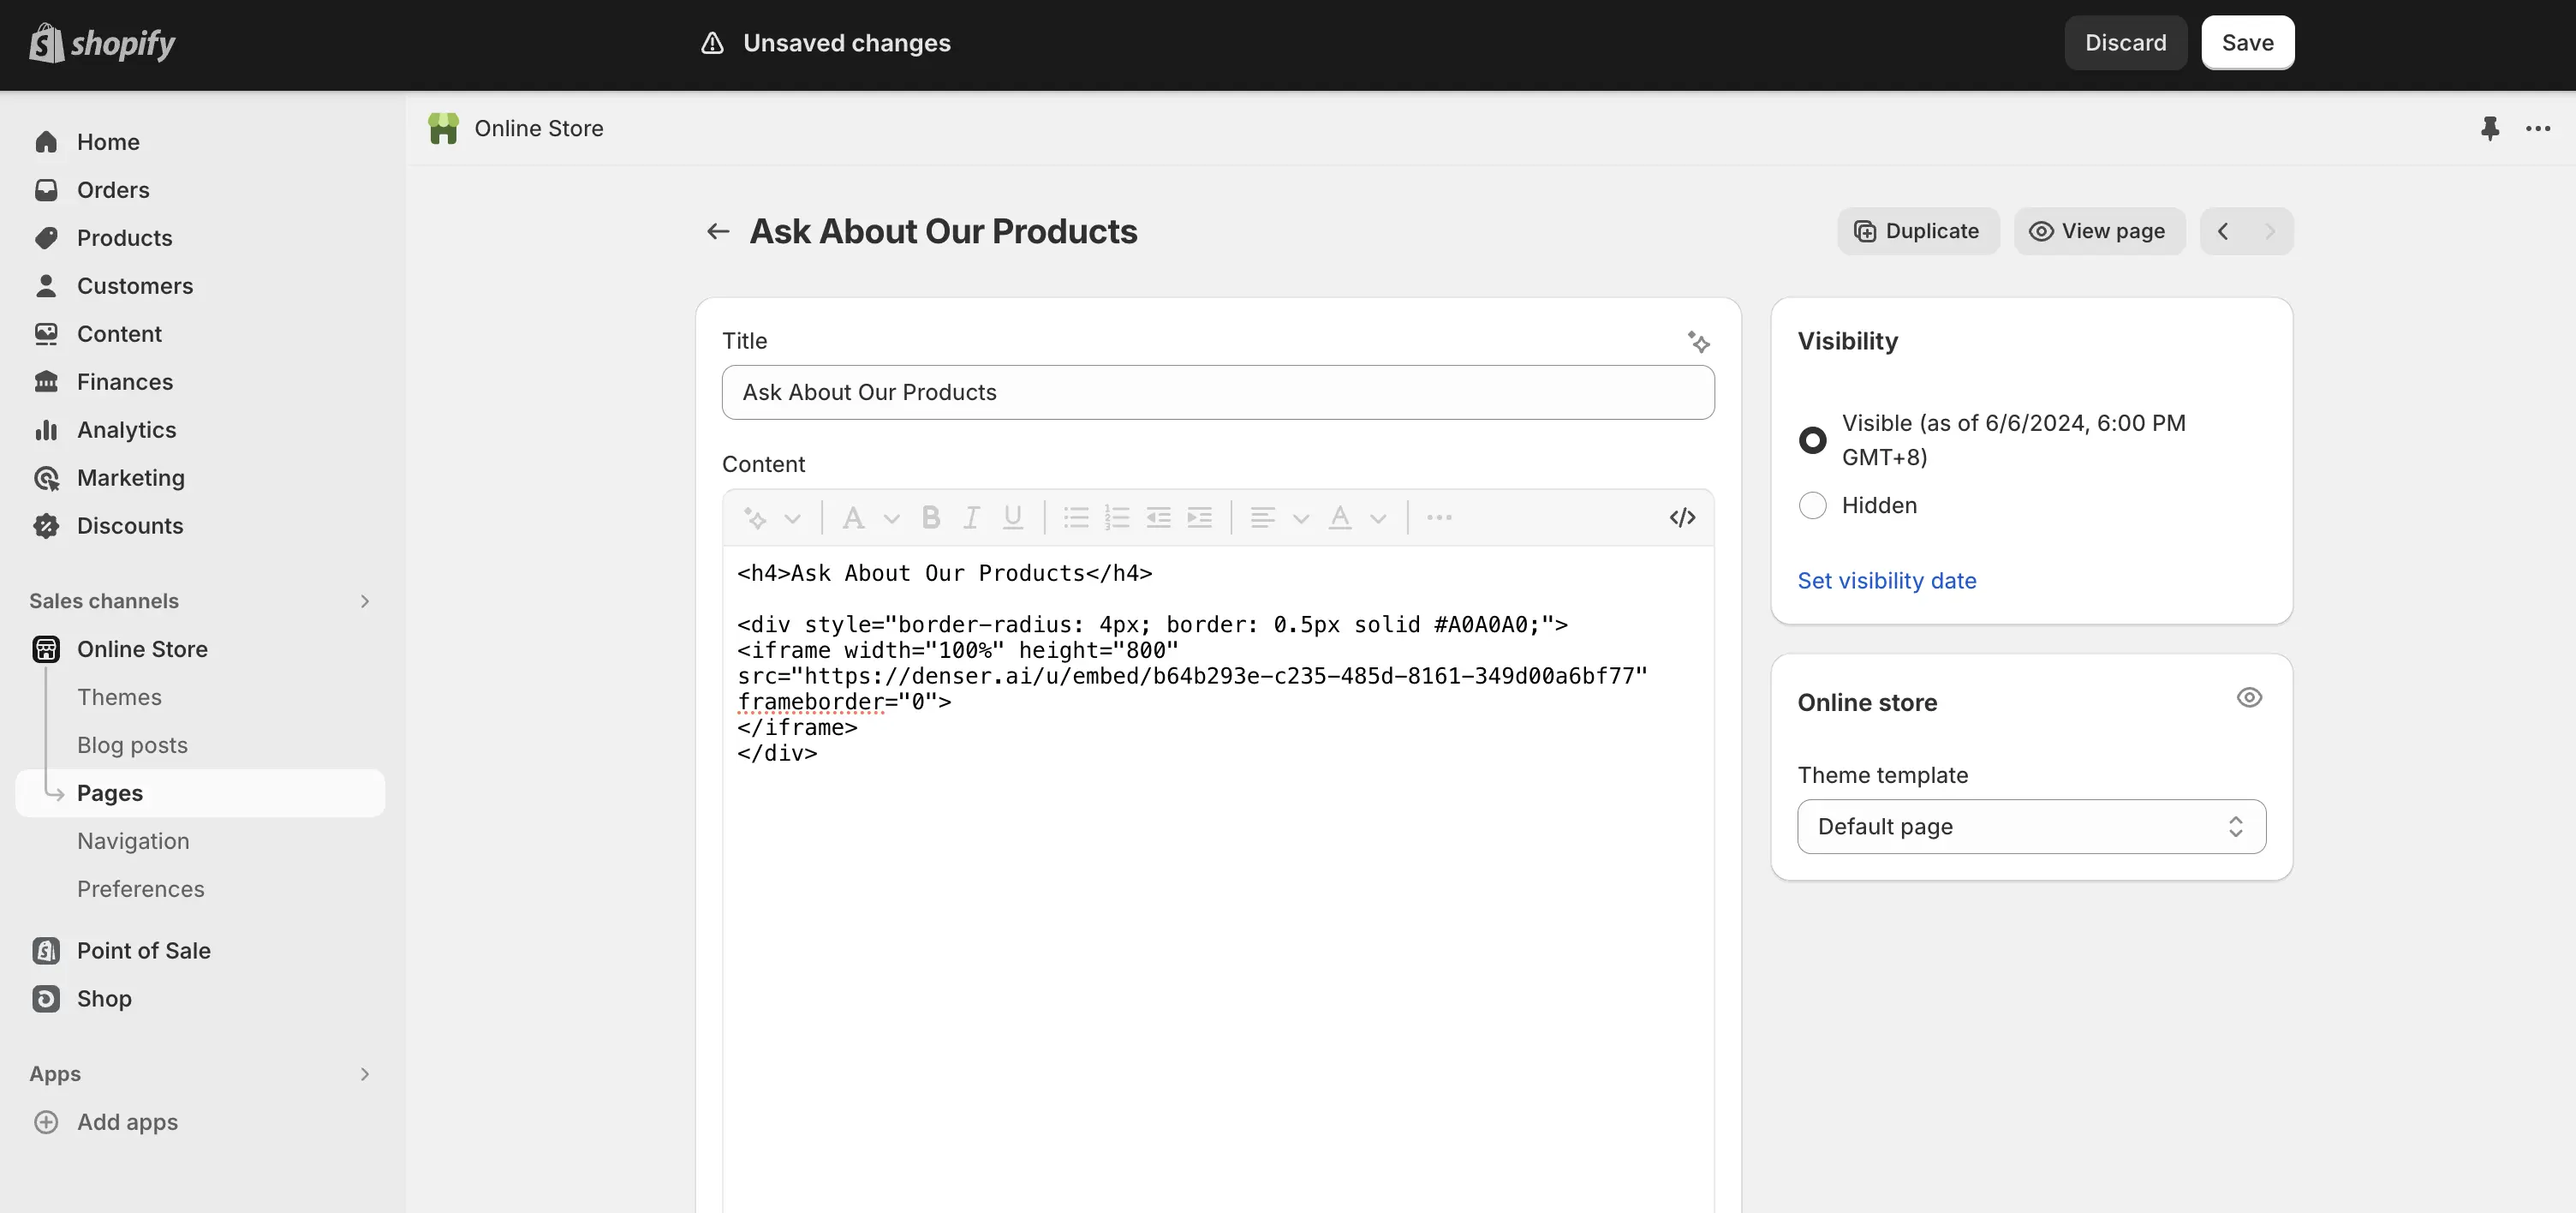The image size is (2576, 1213).
Task: Go to Themes in the sidebar
Action: (x=119, y=697)
